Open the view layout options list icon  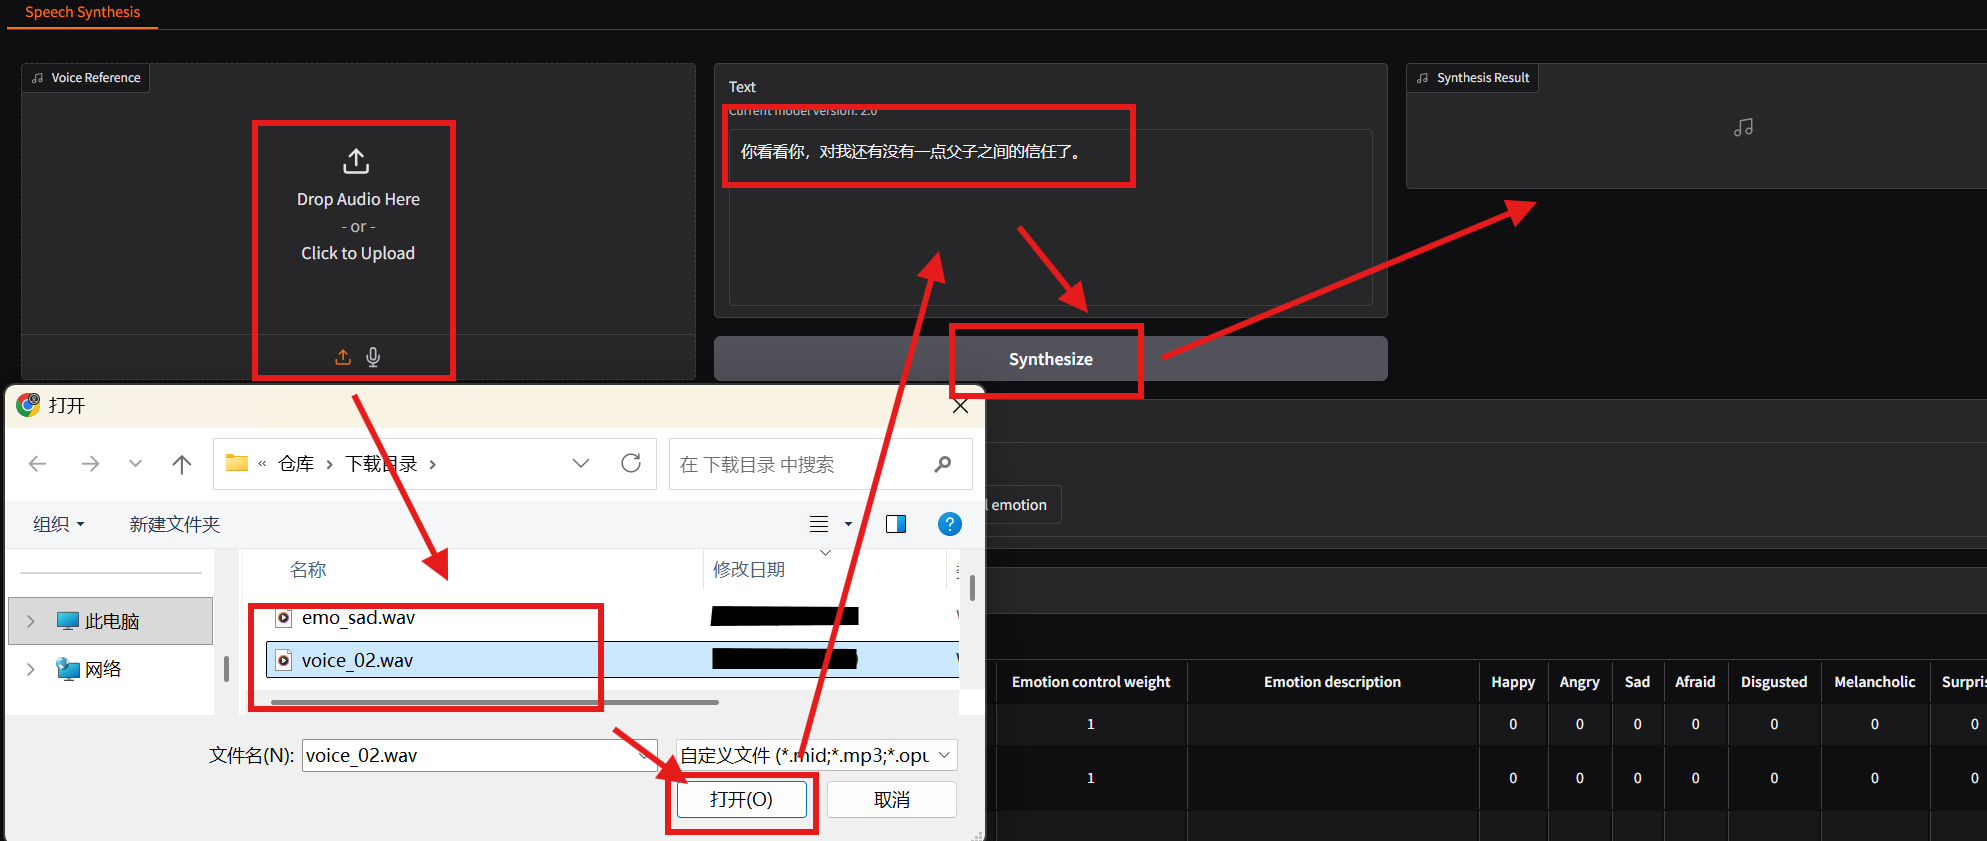click(x=819, y=524)
